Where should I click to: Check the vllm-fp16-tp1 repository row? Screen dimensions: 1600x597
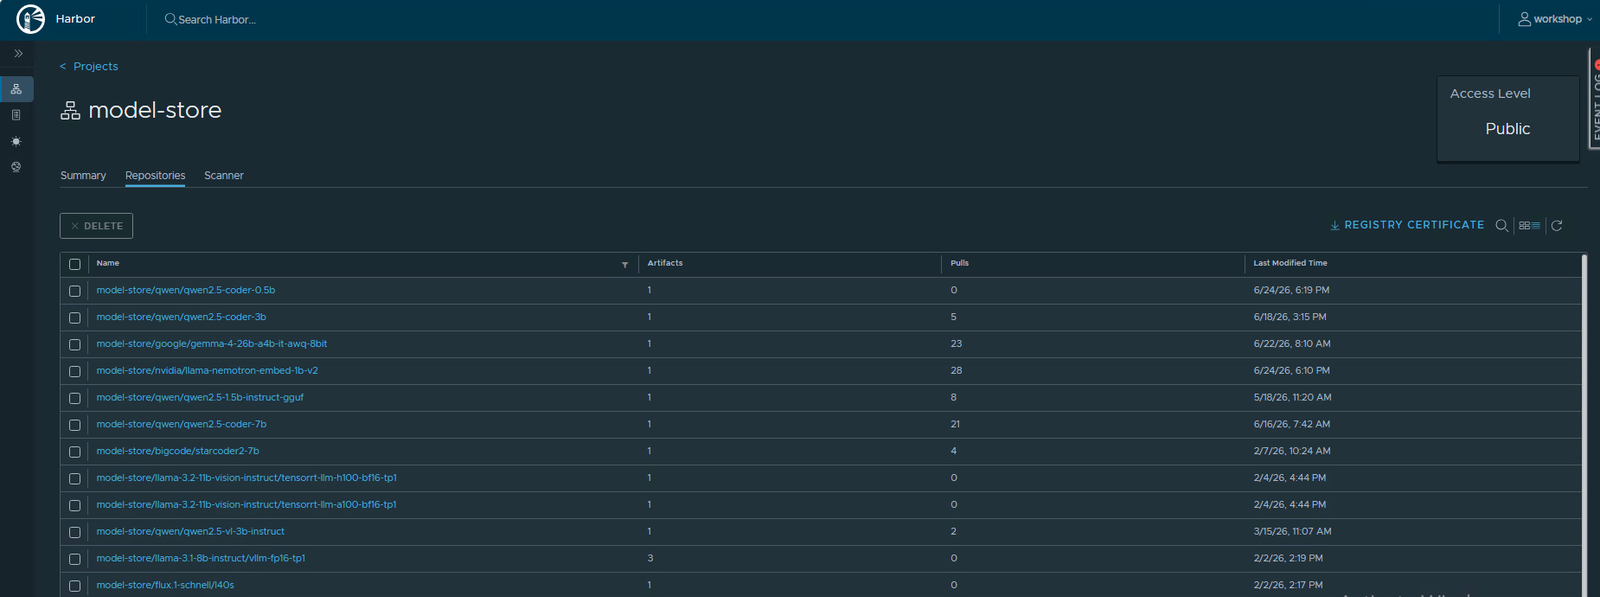click(x=75, y=560)
